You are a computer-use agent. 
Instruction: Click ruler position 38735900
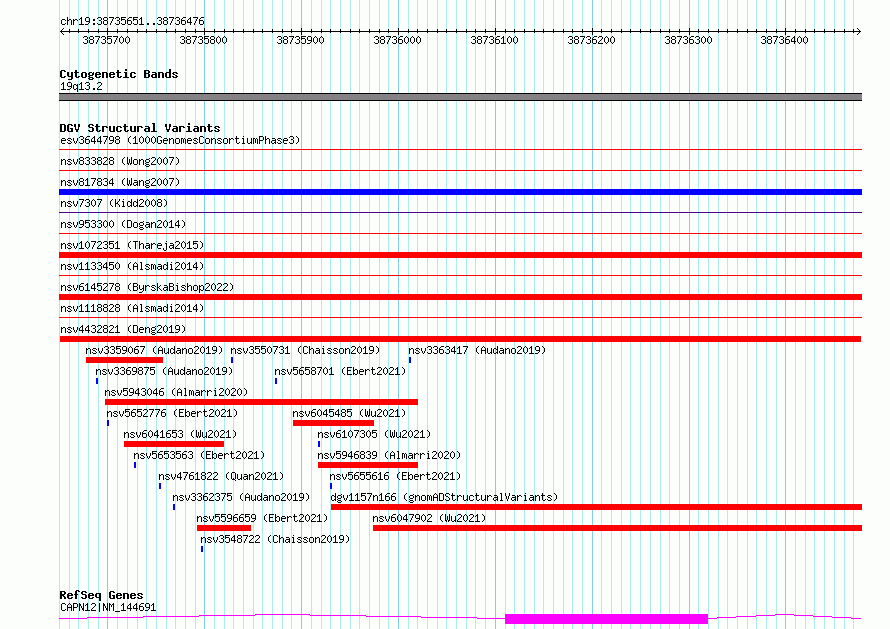[300, 40]
